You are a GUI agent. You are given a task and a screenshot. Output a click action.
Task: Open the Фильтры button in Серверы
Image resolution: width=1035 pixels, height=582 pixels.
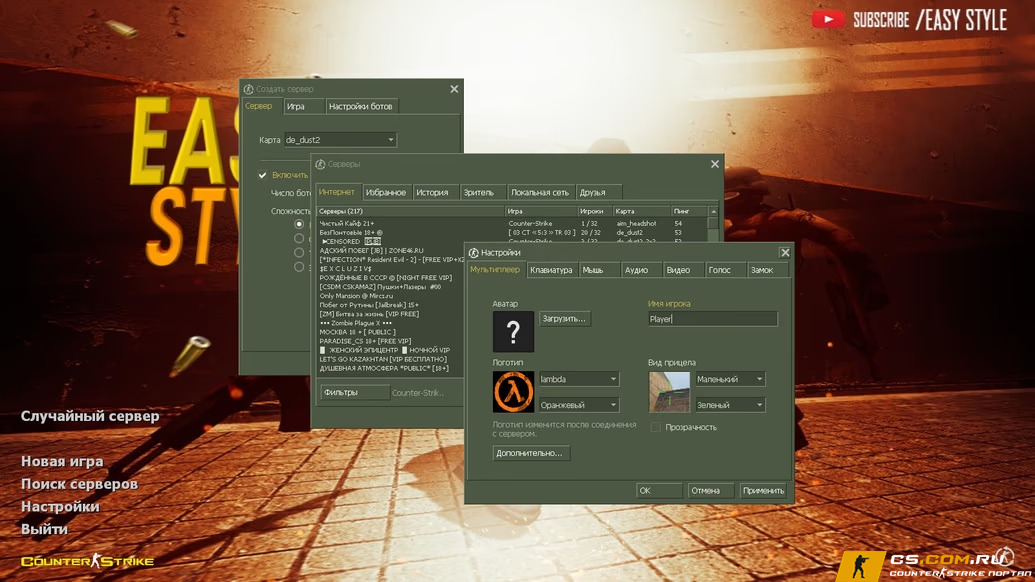(354, 392)
